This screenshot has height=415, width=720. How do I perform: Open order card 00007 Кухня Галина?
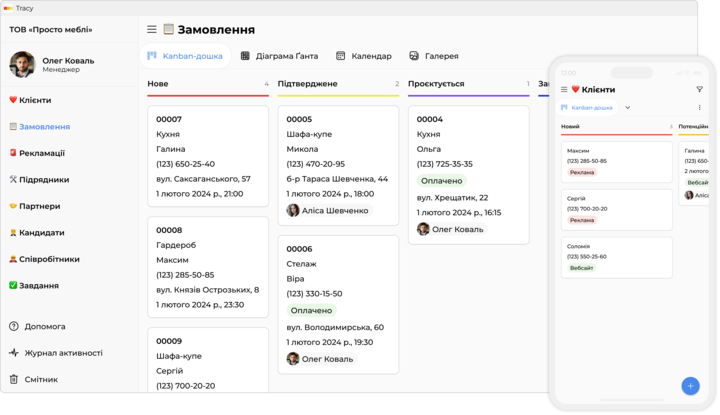pos(208,156)
